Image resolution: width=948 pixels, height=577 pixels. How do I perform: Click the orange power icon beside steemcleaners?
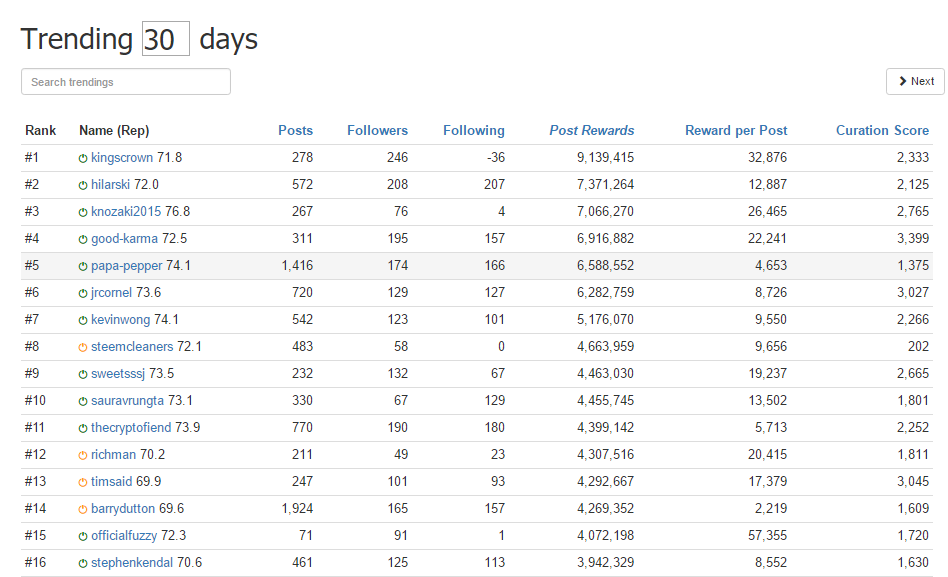83,347
